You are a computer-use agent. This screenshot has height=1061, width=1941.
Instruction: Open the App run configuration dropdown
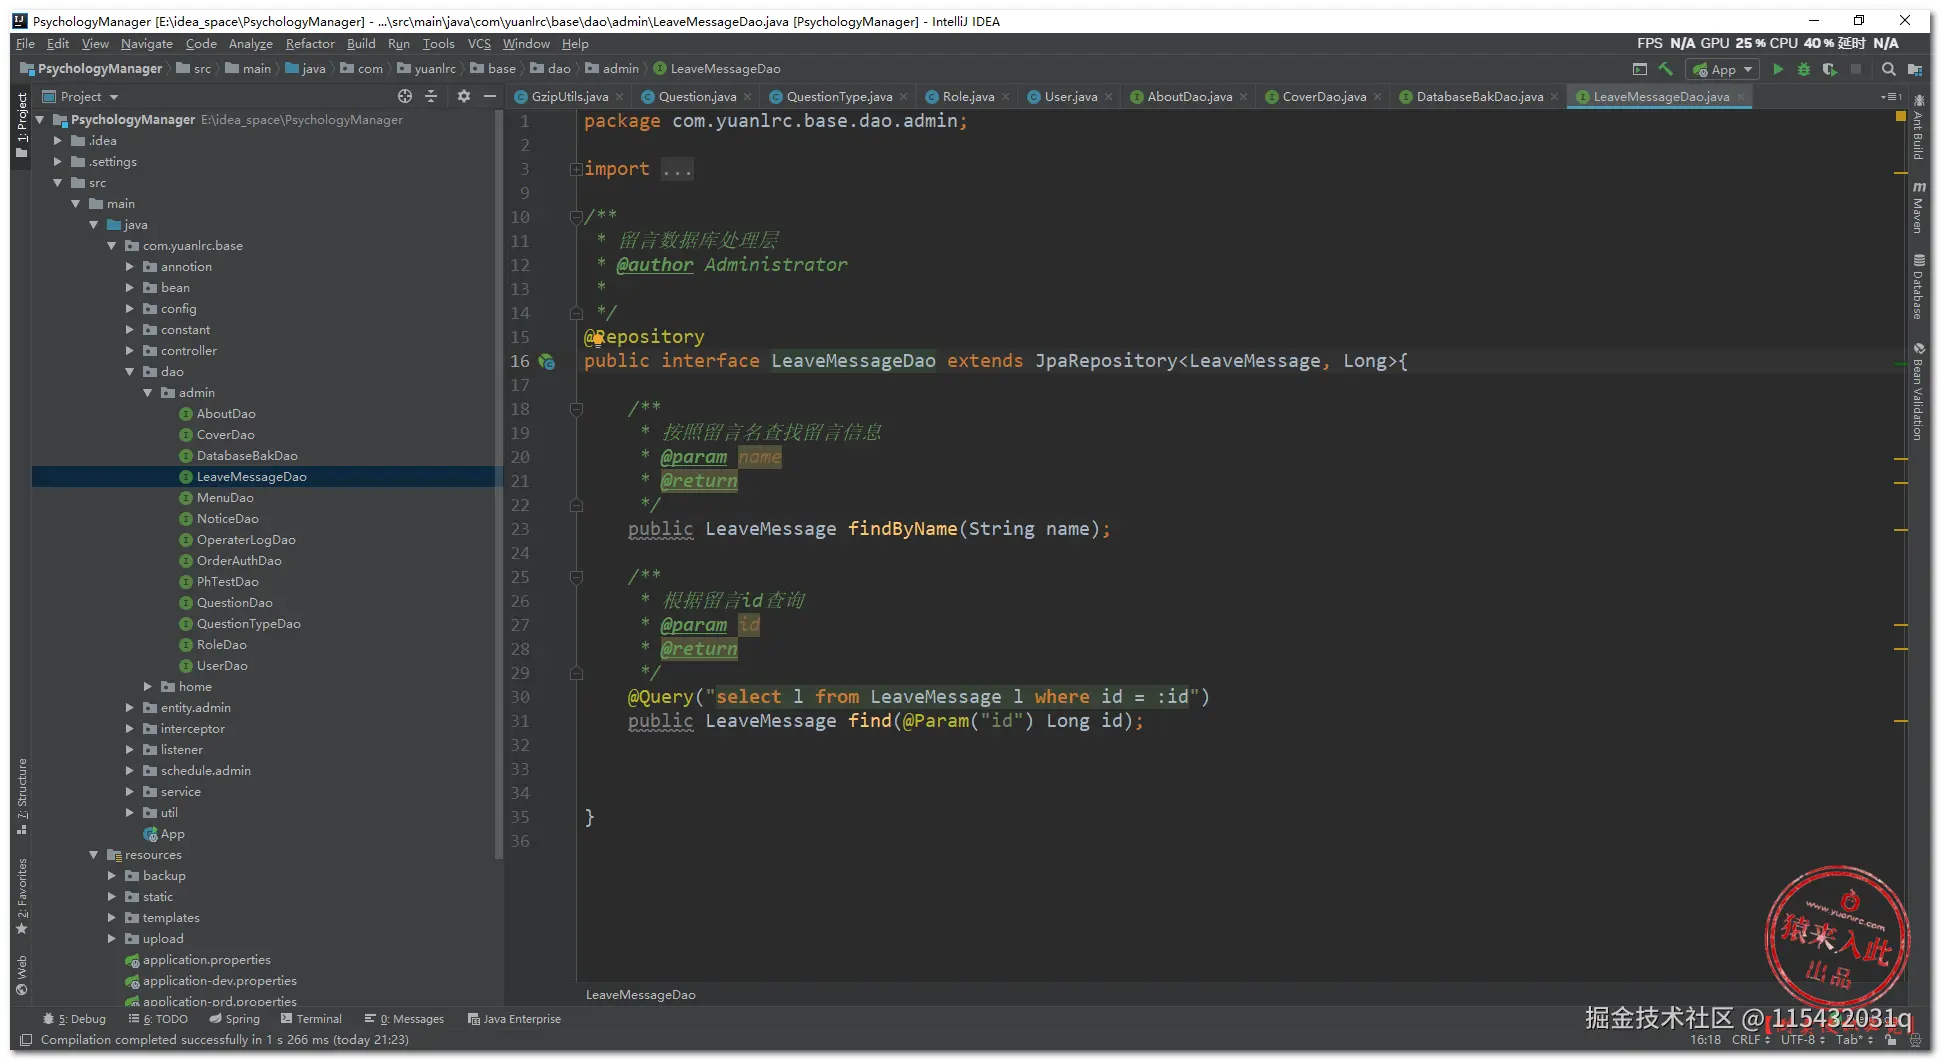1724,69
